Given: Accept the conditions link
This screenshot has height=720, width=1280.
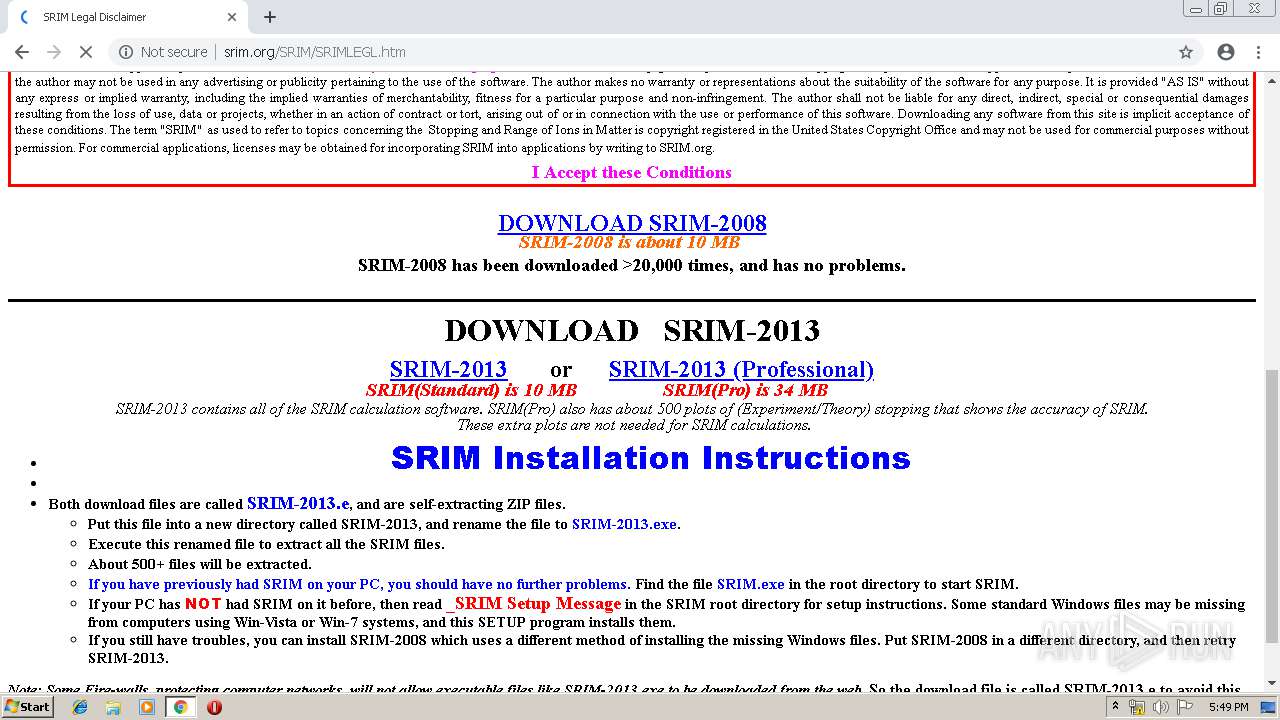Looking at the screenshot, I should [x=631, y=172].
